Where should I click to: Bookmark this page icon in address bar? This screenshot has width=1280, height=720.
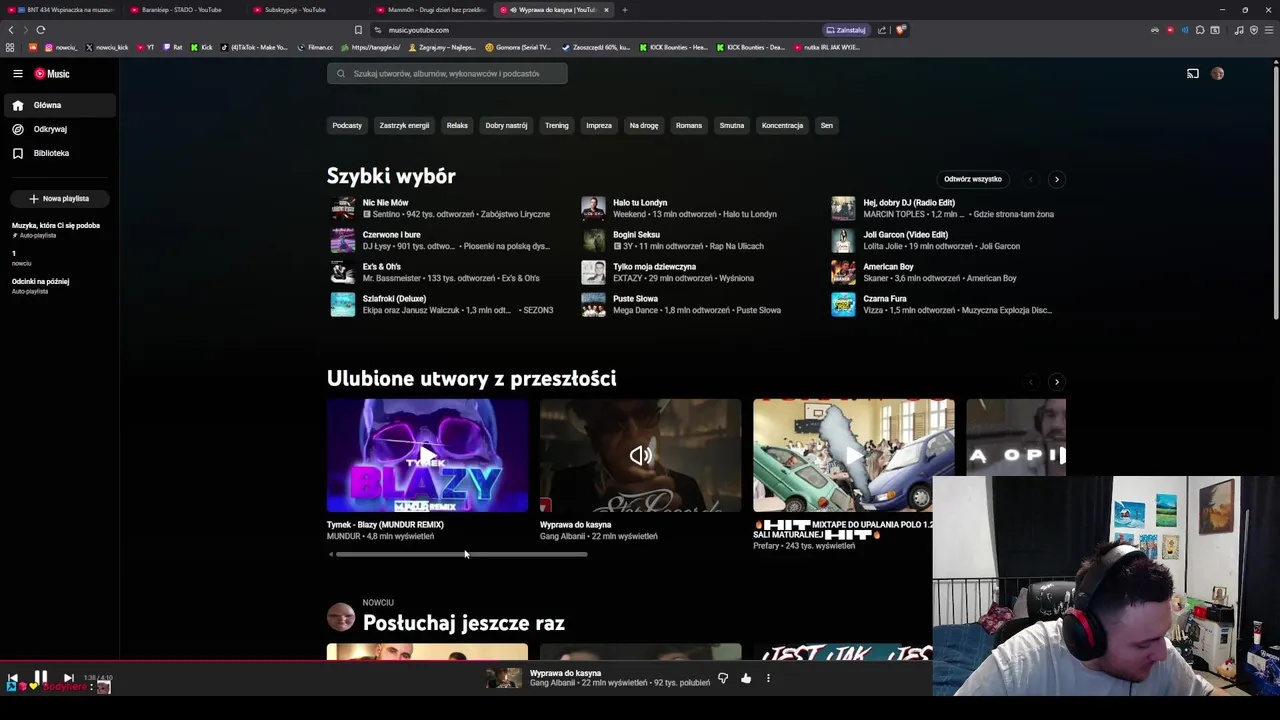[358, 30]
